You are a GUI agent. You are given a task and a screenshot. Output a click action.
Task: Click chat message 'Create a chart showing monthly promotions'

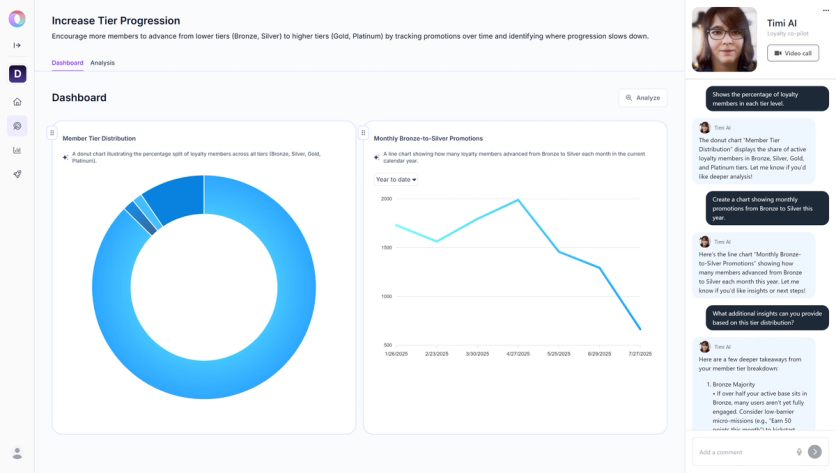[767, 209]
